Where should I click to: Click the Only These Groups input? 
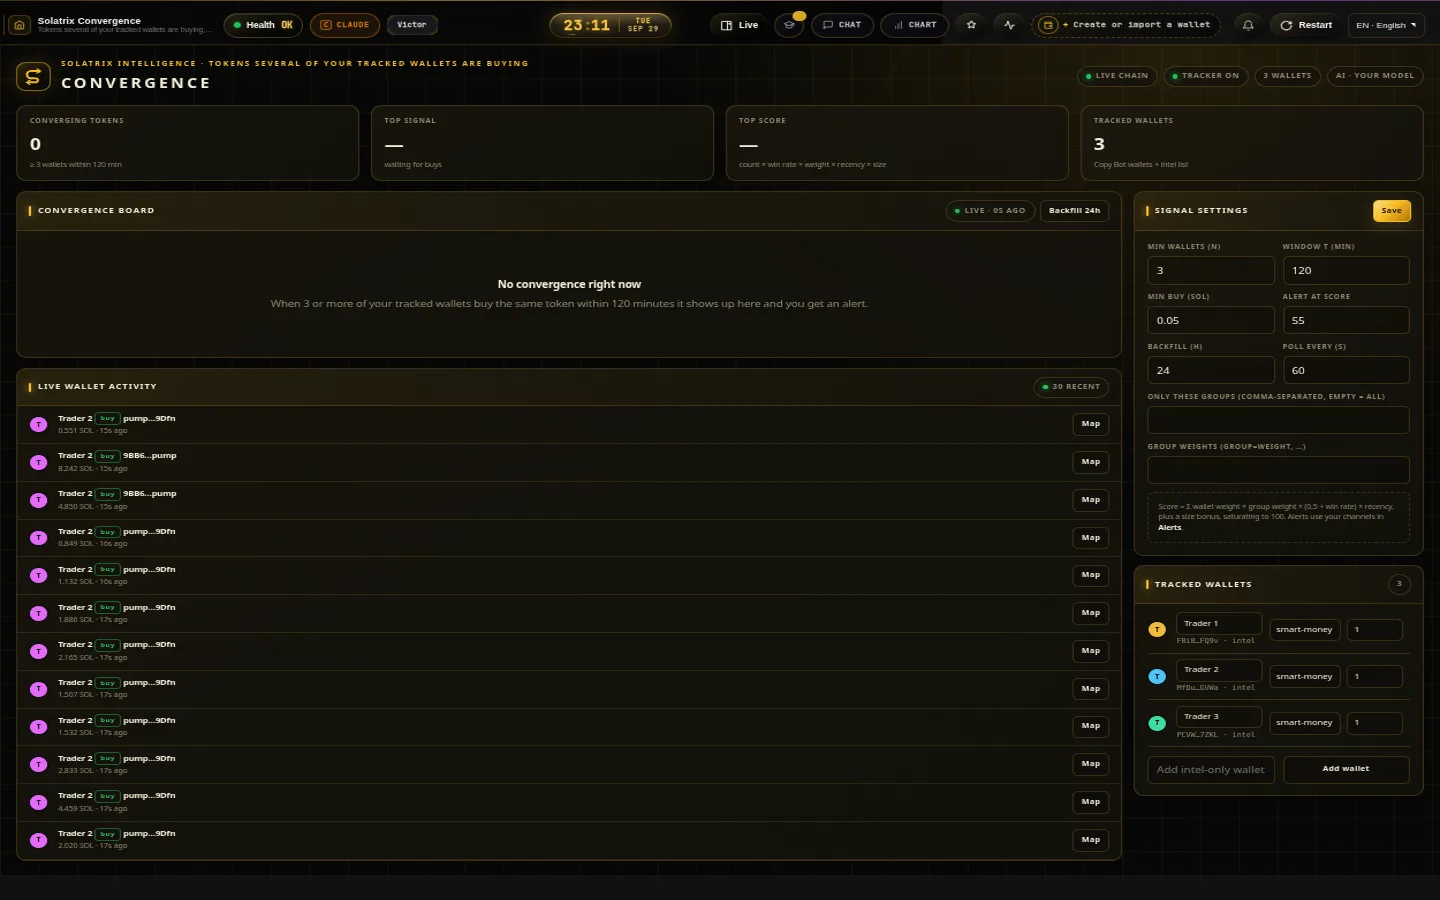(x=1279, y=420)
